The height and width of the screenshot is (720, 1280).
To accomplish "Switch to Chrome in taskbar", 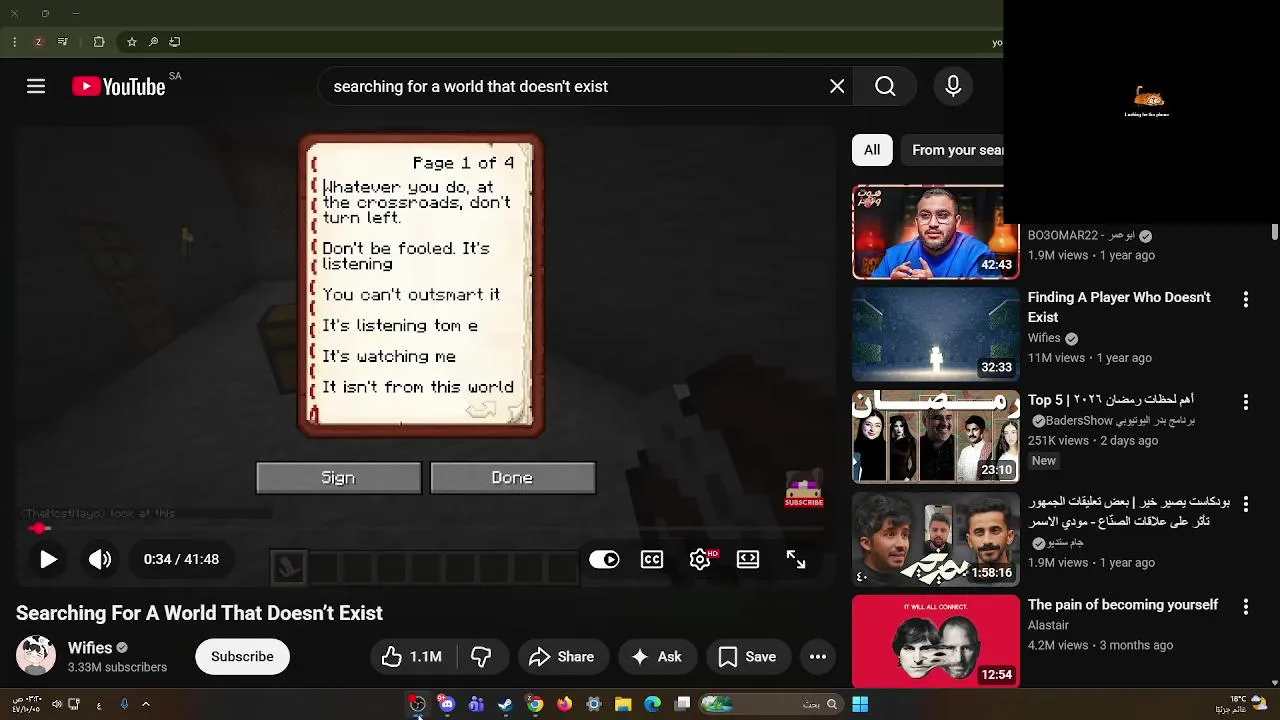I will point(535,704).
